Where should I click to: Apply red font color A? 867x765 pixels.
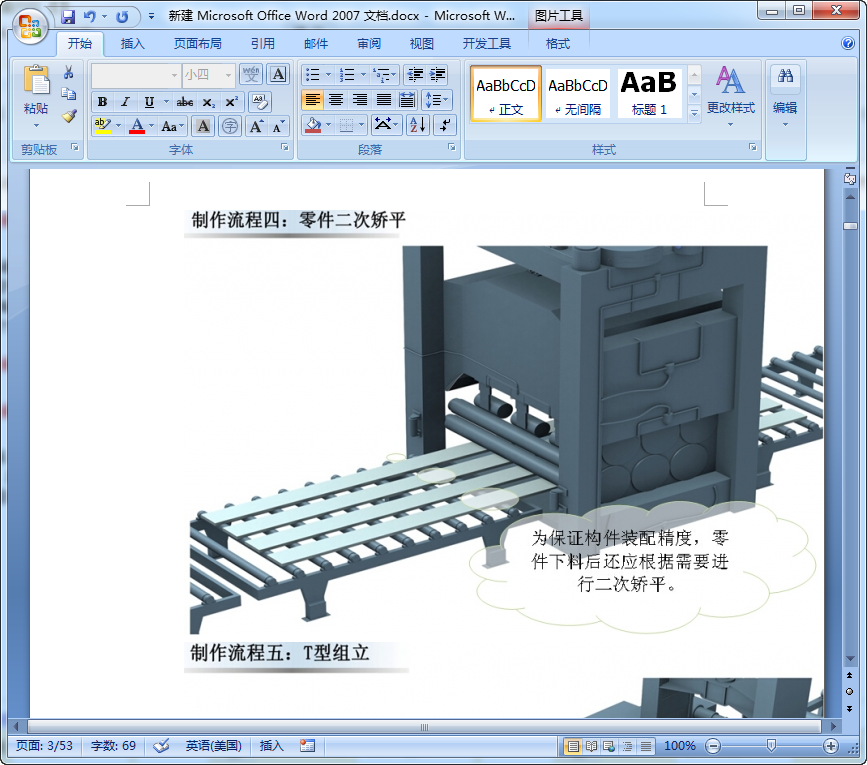tap(137, 126)
